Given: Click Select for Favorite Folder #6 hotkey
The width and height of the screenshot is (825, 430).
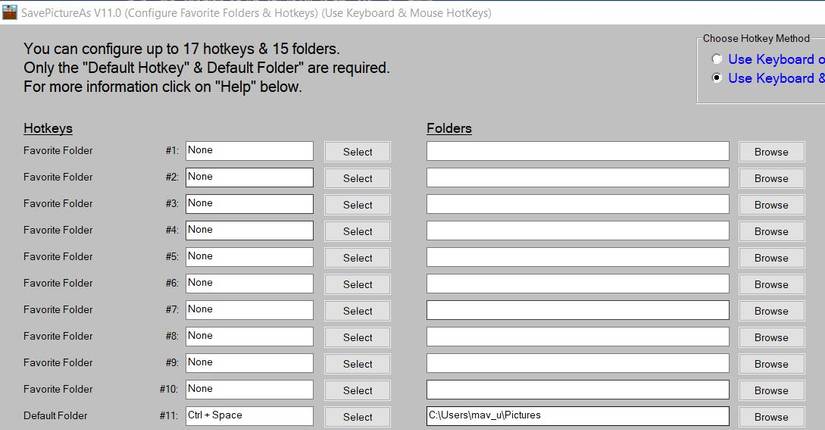Looking at the screenshot, I should (357, 284).
